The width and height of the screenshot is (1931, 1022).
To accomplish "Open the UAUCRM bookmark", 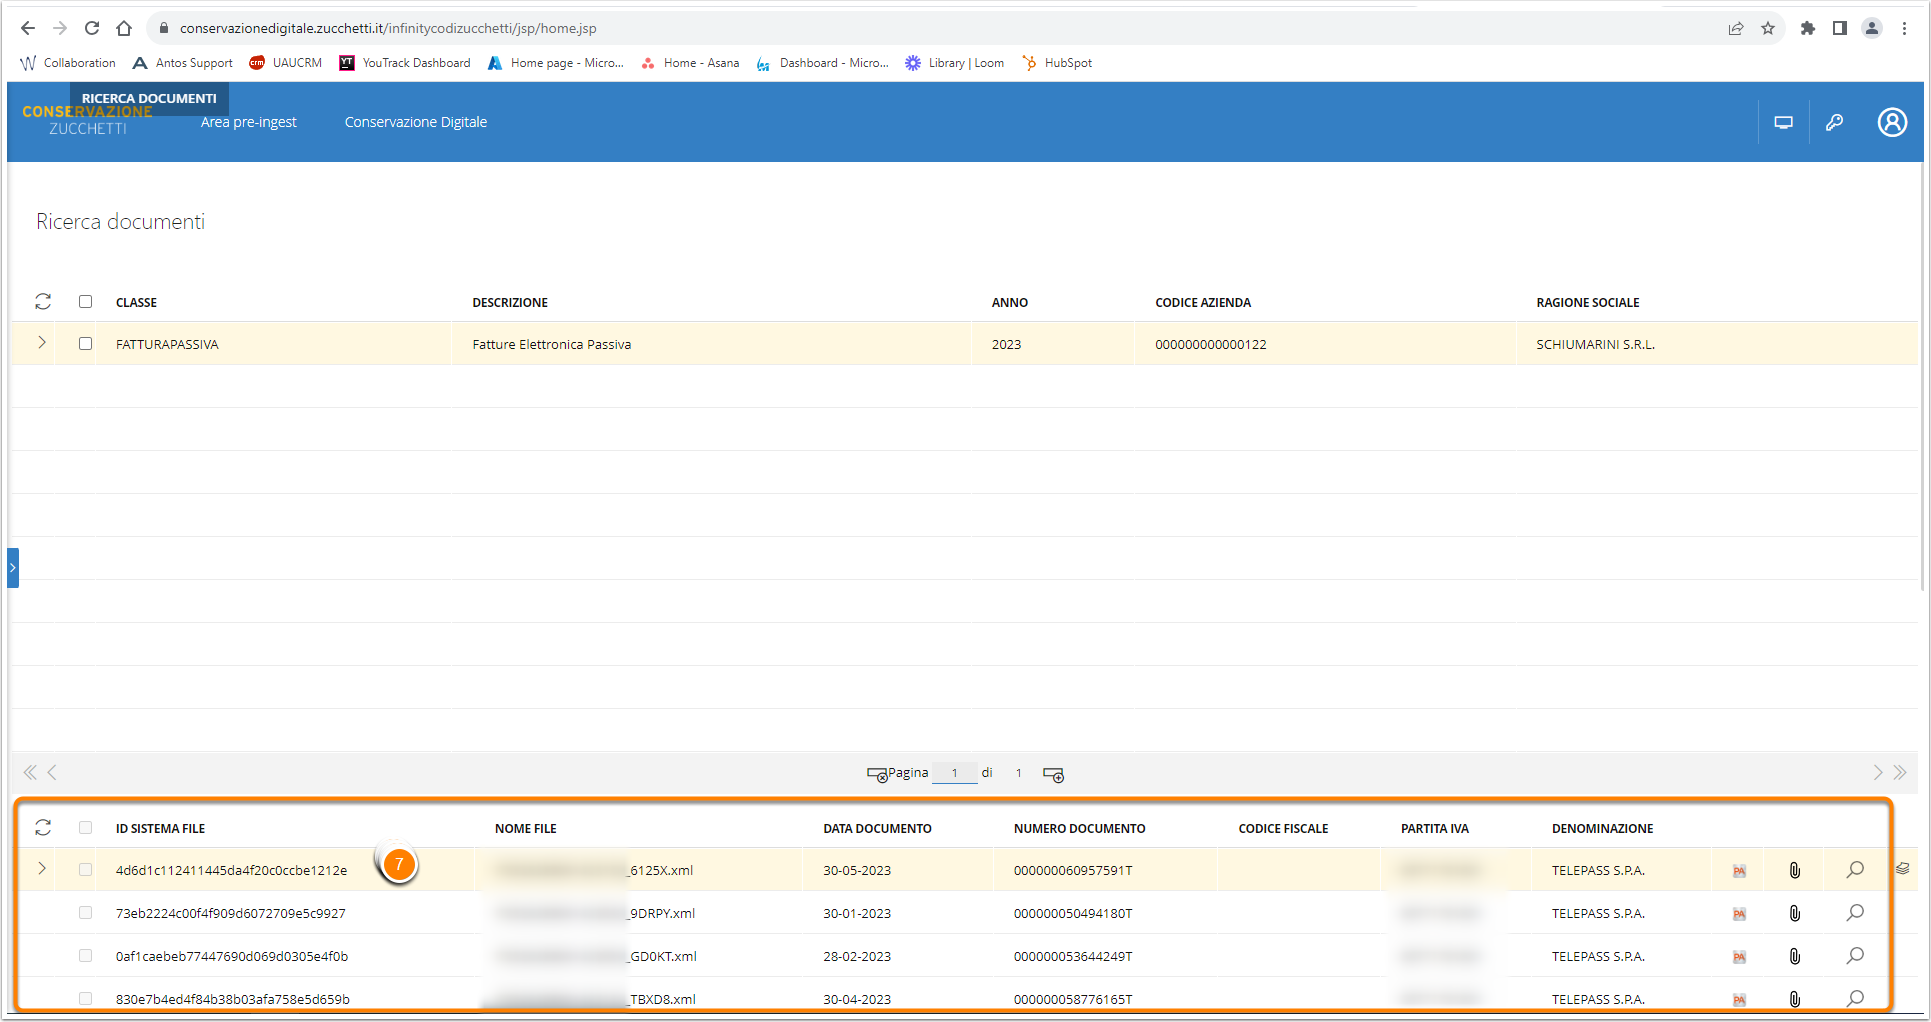I will pos(286,63).
